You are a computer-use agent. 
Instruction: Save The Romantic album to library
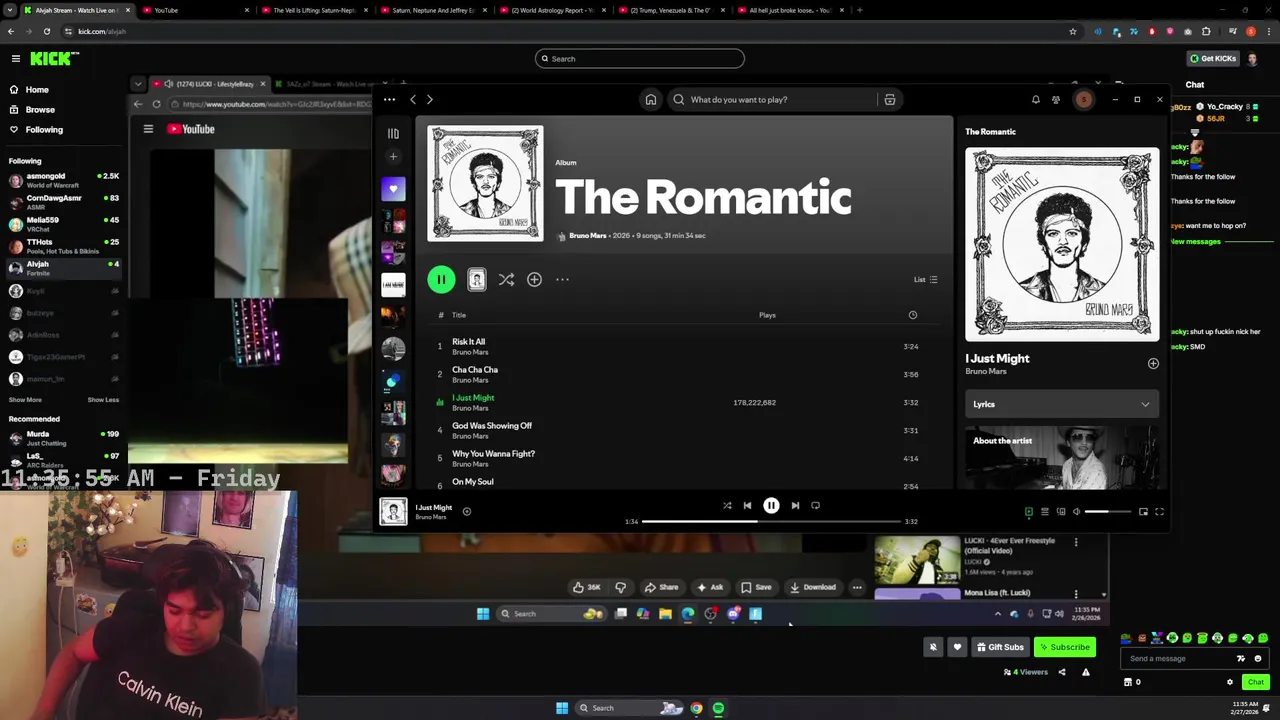tap(534, 280)
